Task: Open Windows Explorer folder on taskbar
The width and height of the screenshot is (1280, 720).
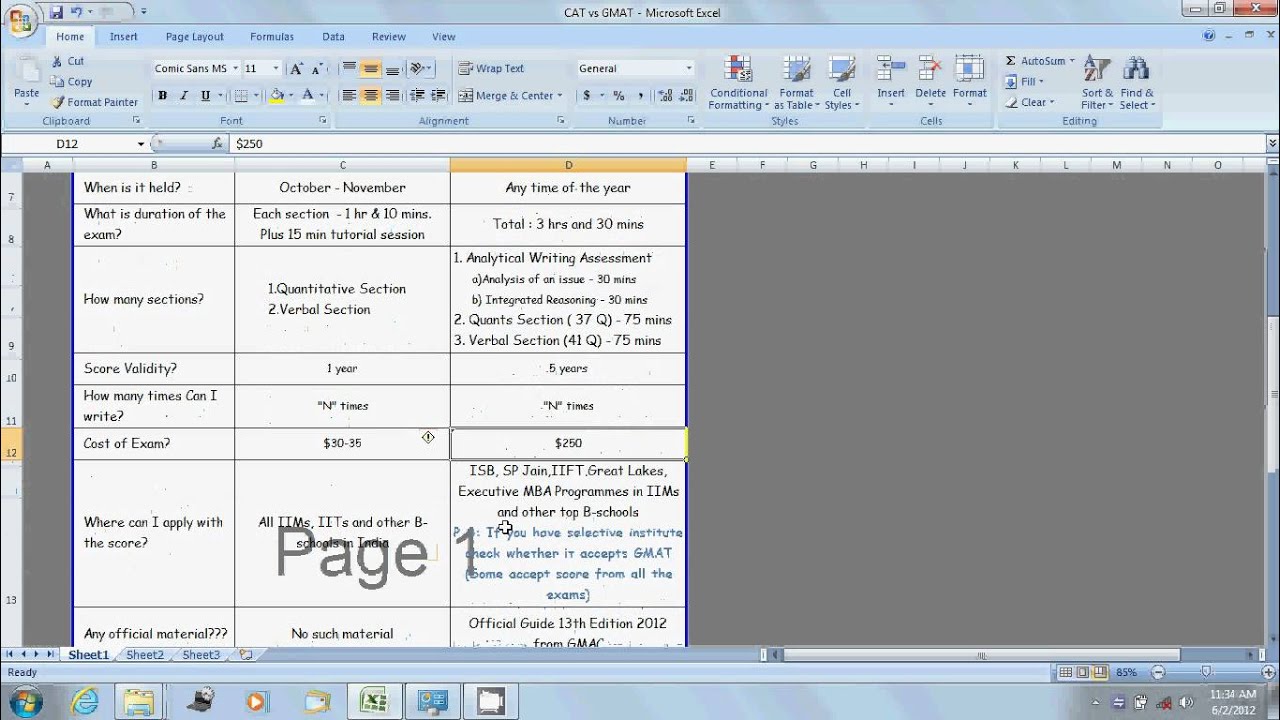Action: [139, 701]
